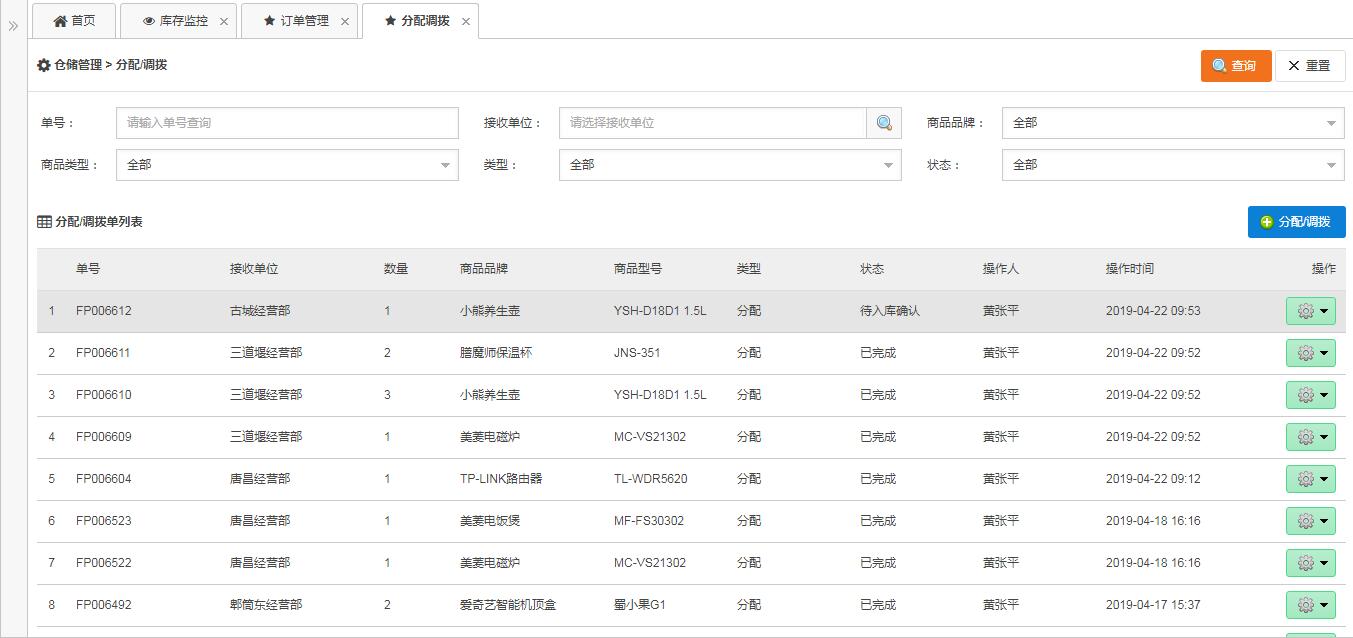
Task: Expand the collapsed left sidebar chevron
Action: (13, 26)
